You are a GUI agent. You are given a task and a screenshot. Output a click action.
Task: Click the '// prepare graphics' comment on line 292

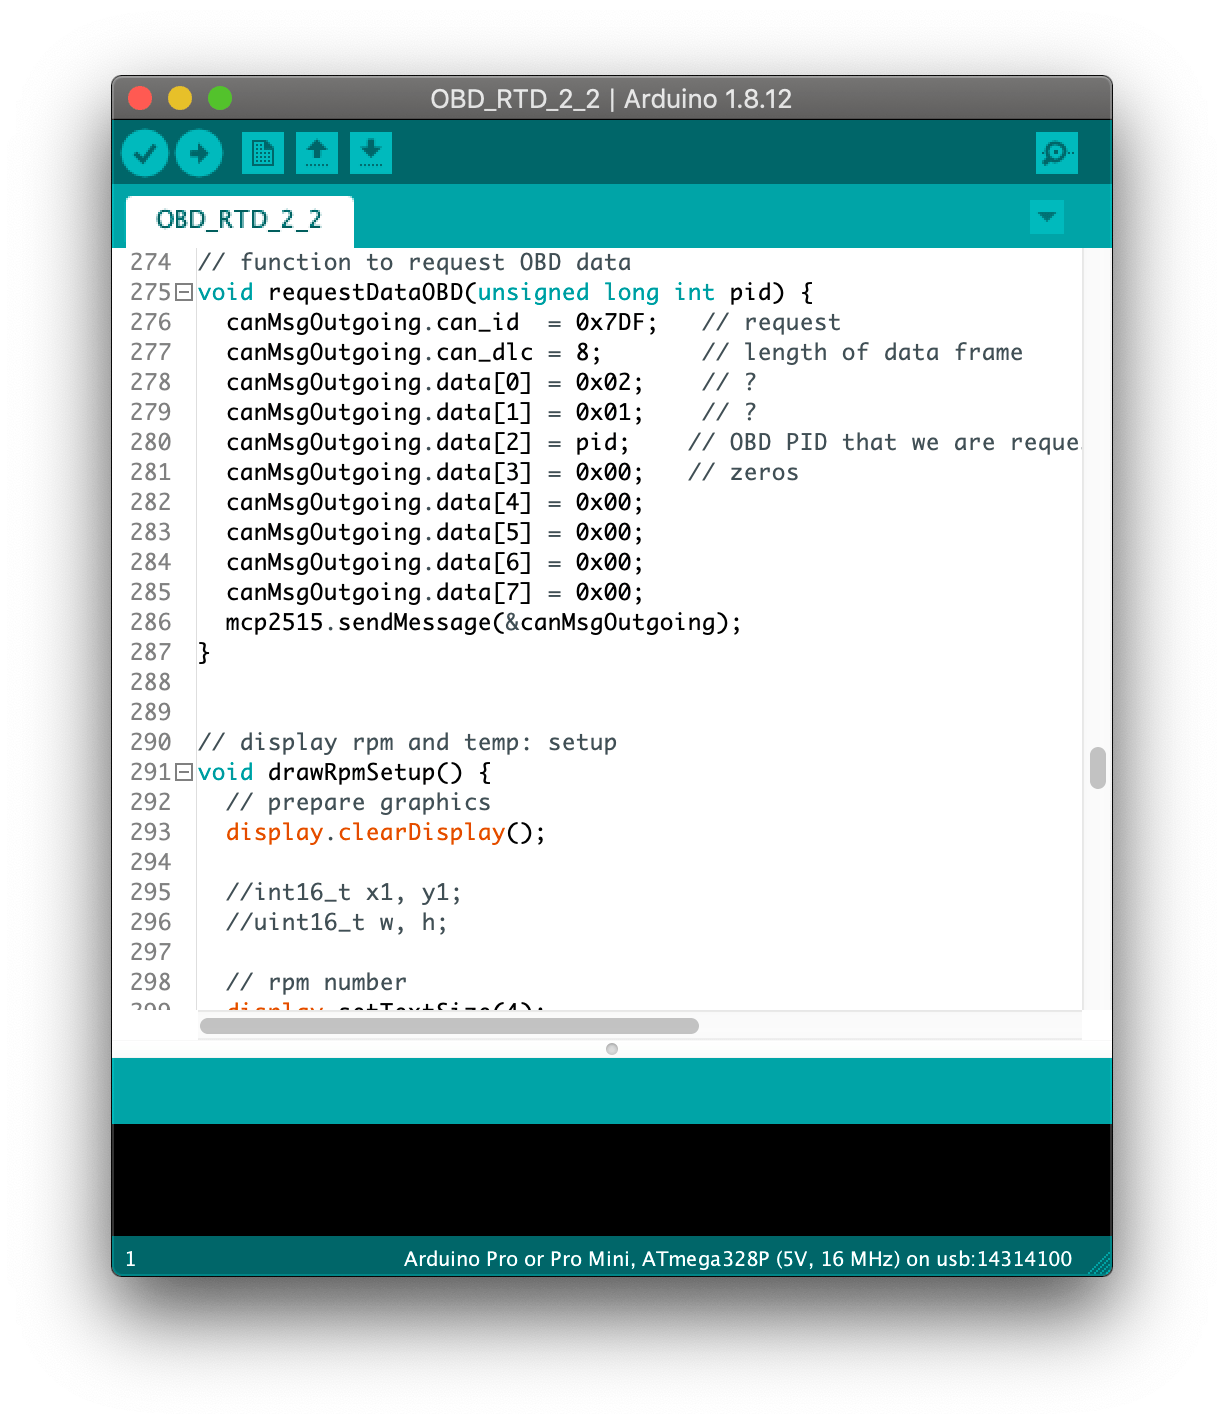[358, 802]
